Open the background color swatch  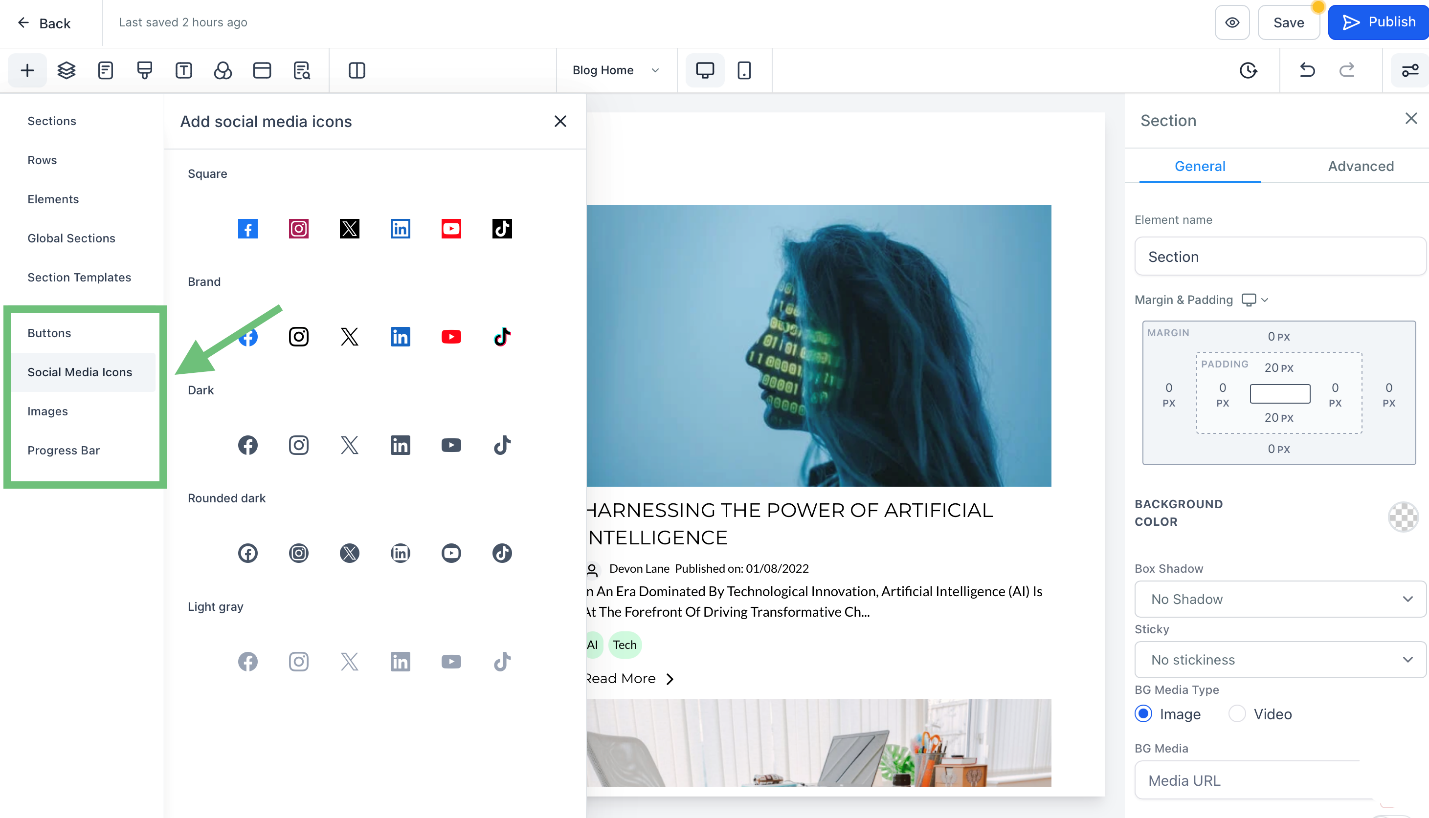pyautogui.click(x=1403, y=517)
